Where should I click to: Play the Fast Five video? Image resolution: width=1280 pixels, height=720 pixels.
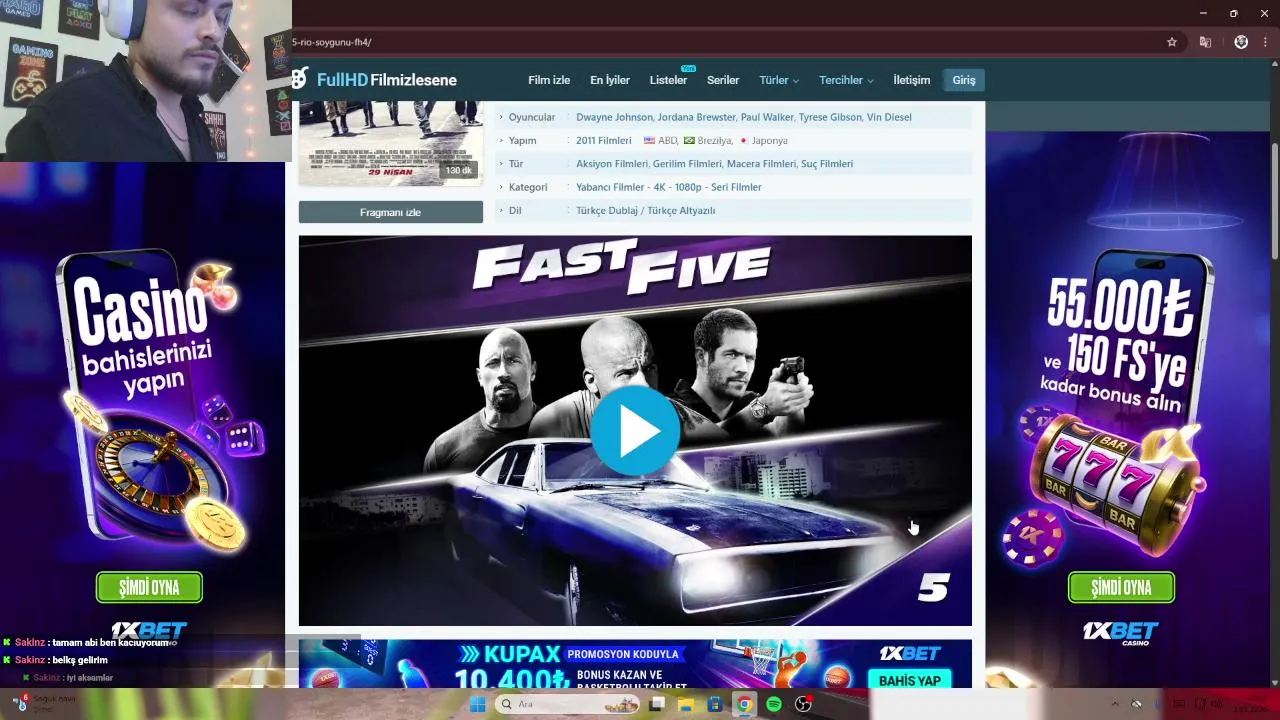pyautogui.click(x=635, y=431)
